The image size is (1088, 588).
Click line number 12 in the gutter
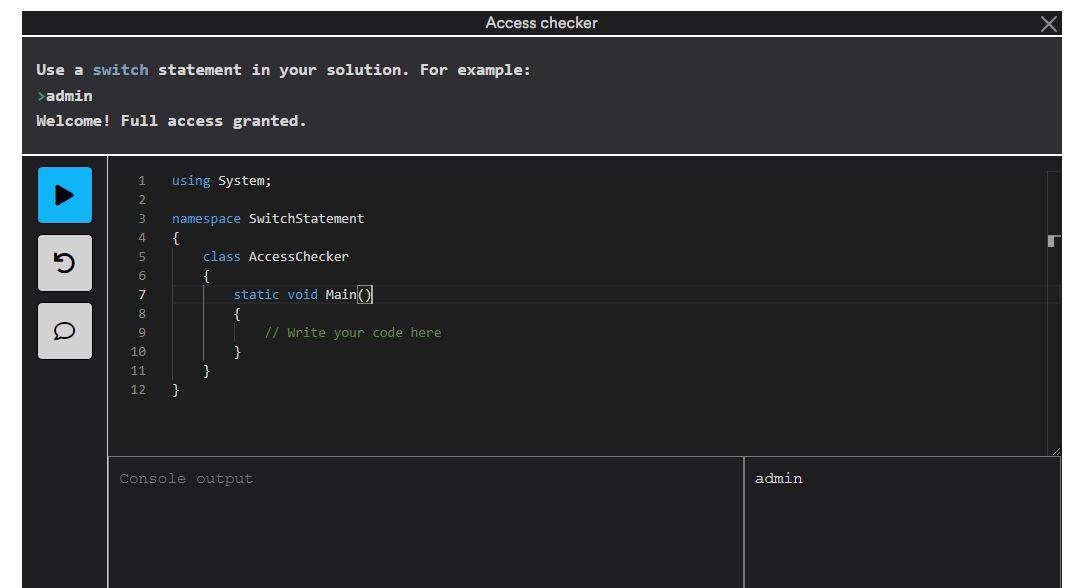(138, 389)
